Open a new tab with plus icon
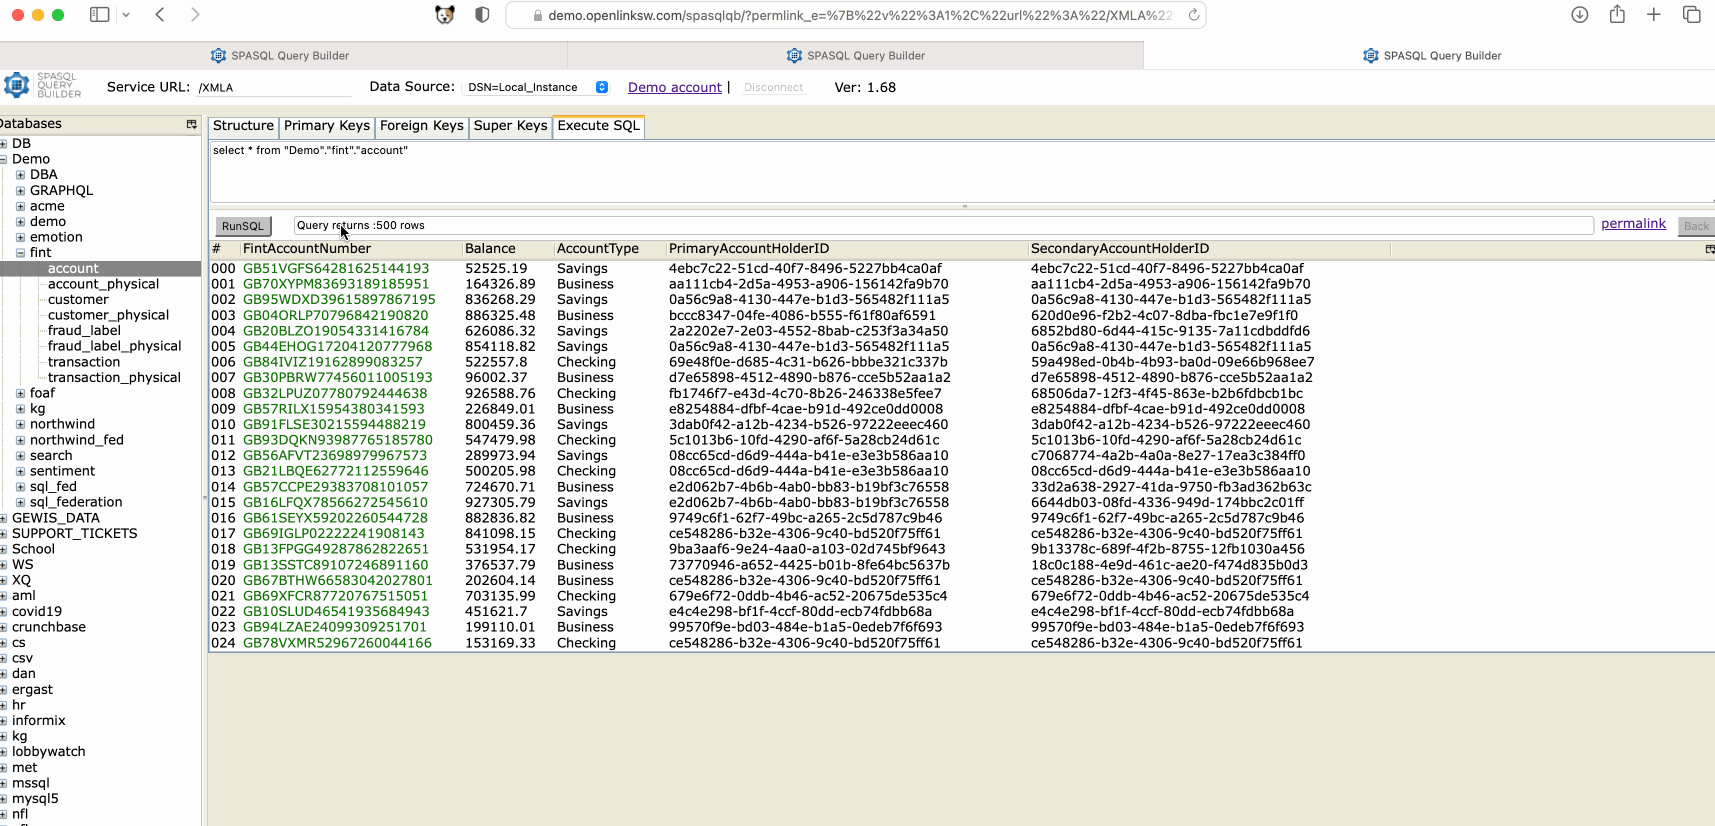Screen dimensions: 1715x826 click(x=1654, y=15)
